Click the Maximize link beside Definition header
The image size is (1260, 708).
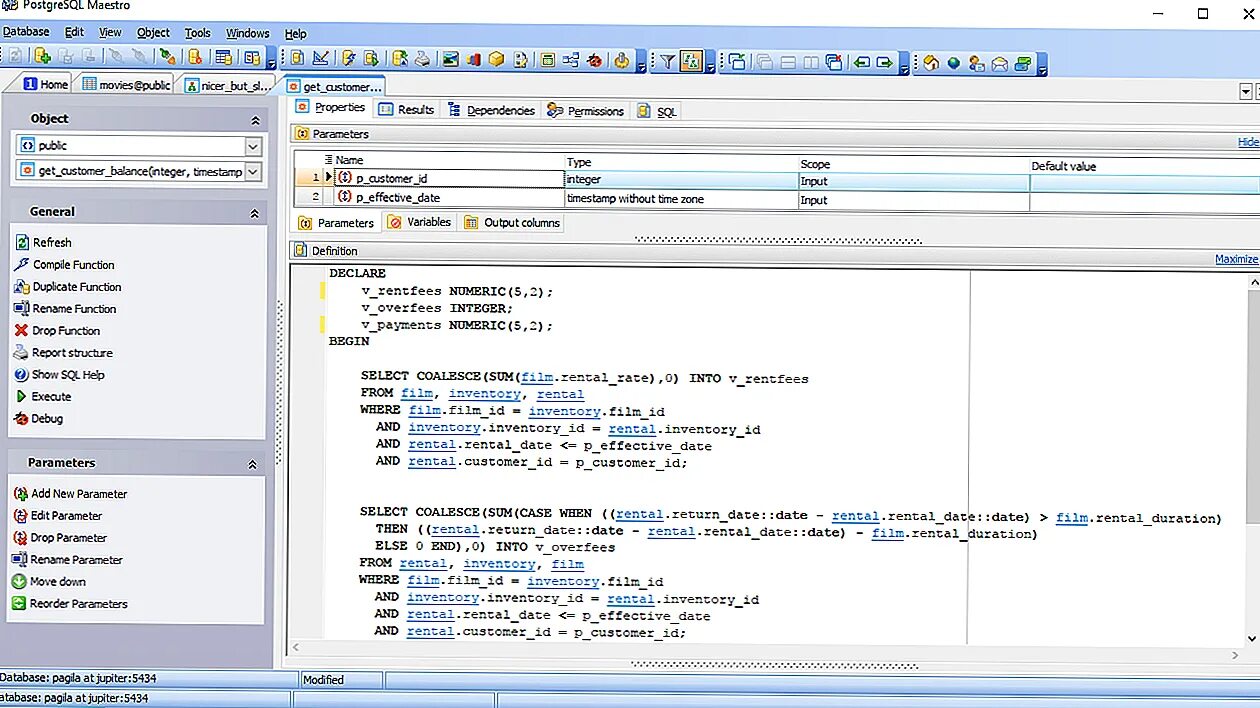point(1237,259)
